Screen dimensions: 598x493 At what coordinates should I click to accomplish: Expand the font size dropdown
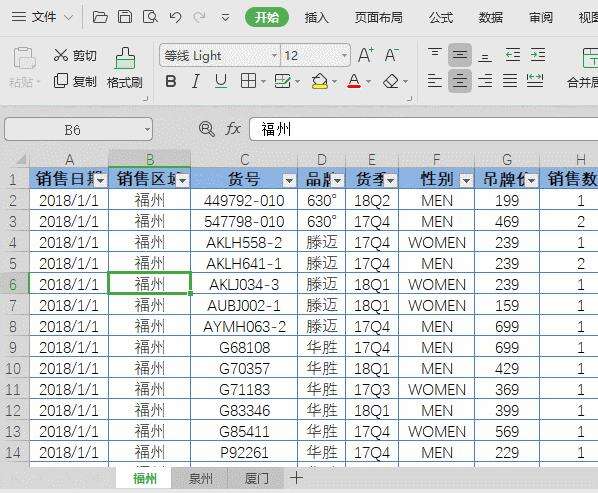tap(344, 56)
